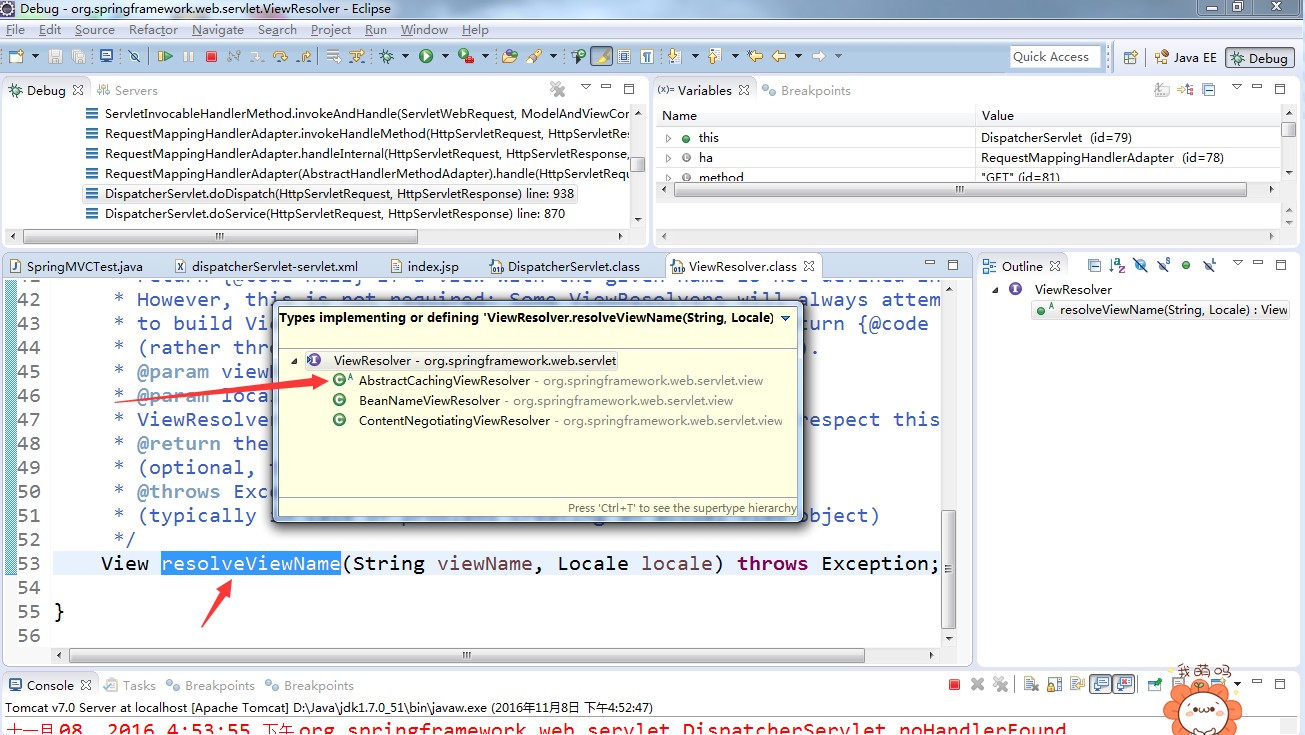Toggle Show Console on standard error change
Viewport: 1305px width, 735px height.
click(x=1124, y=685)
